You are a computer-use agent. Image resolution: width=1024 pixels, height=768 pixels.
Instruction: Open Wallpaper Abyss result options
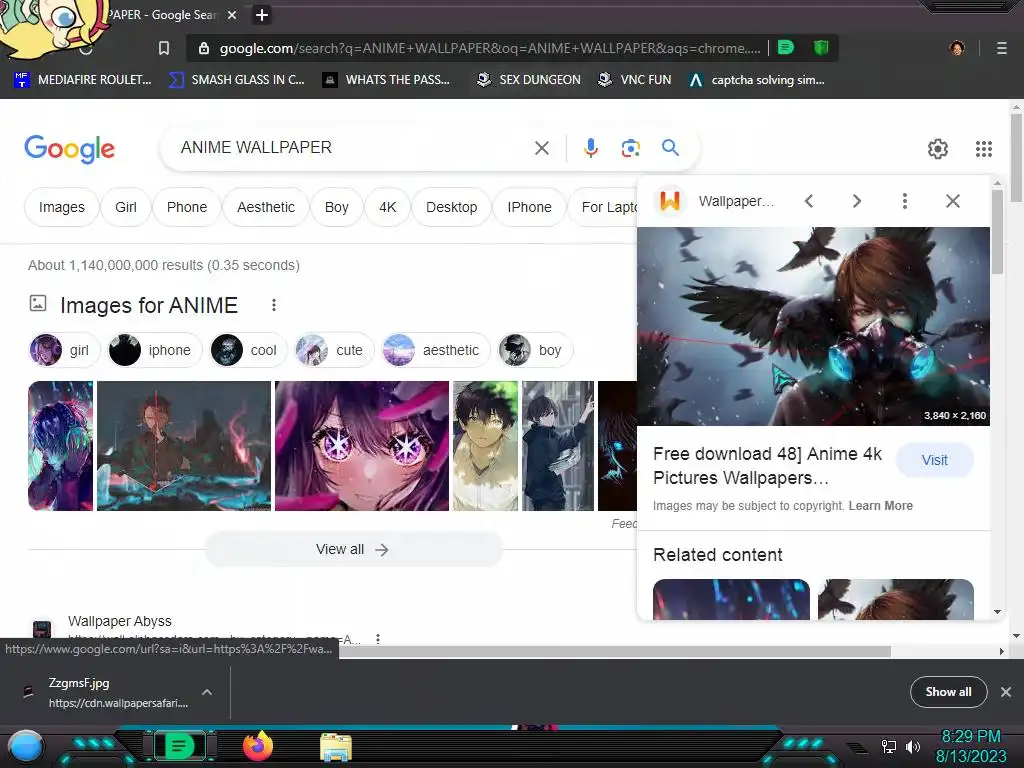pos(377,639)
